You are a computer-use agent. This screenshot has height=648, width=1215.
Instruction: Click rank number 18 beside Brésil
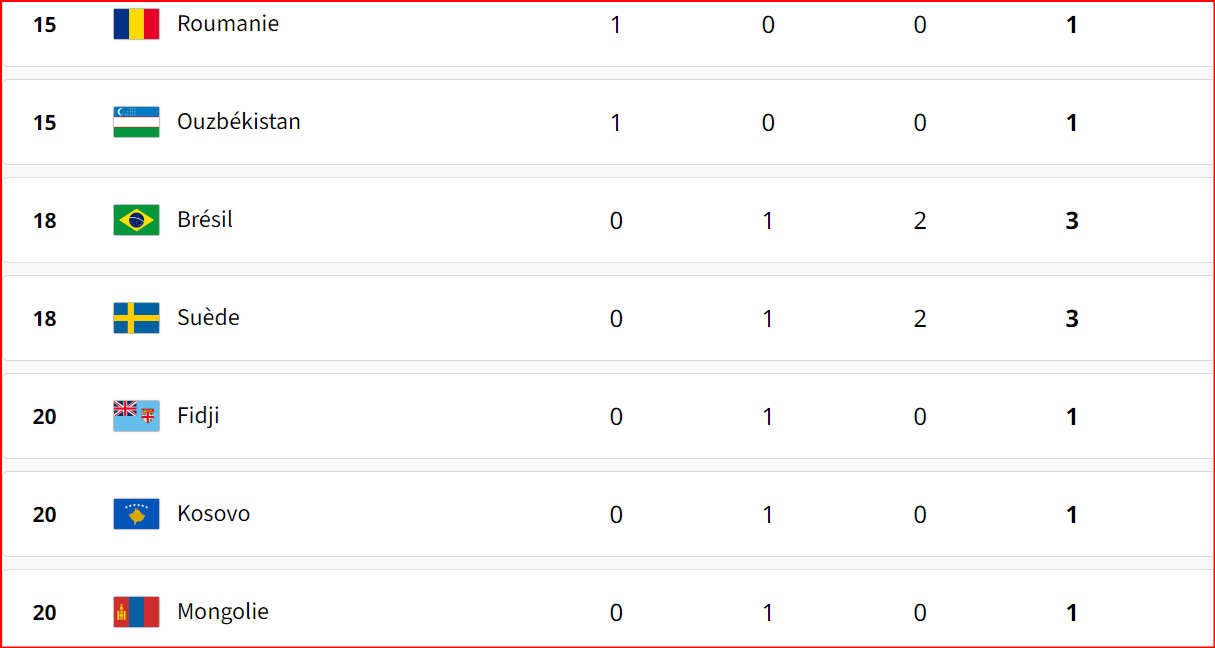pyautogui.click(x=45, y=221)
